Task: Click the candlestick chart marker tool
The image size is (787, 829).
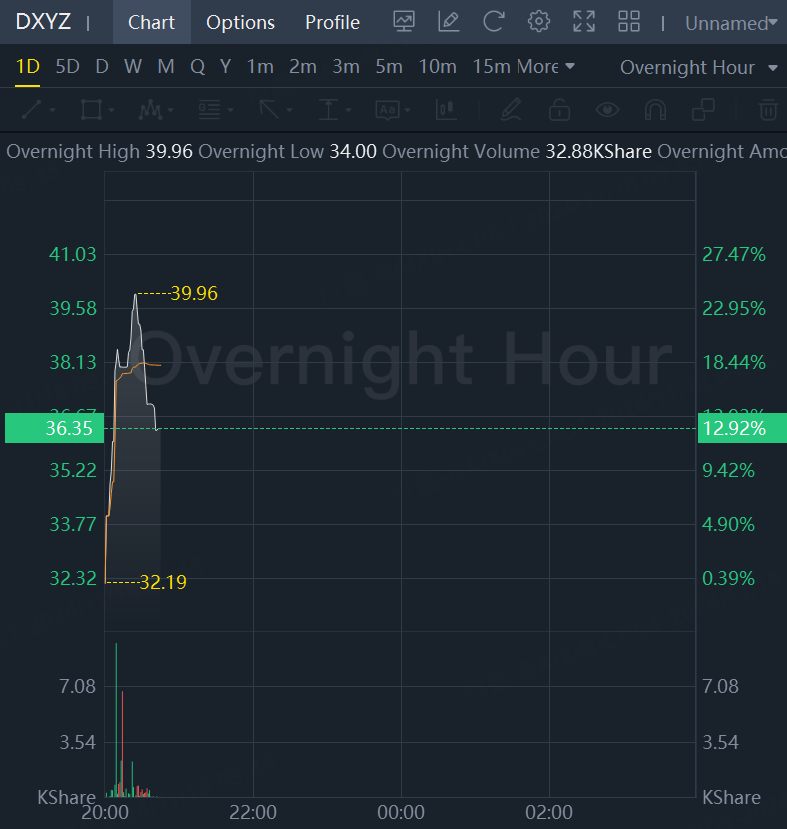Action: point(446,110)
